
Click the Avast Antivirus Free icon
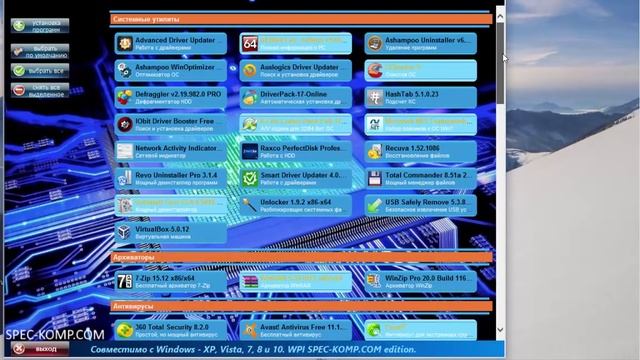click(x=250, y=330)
